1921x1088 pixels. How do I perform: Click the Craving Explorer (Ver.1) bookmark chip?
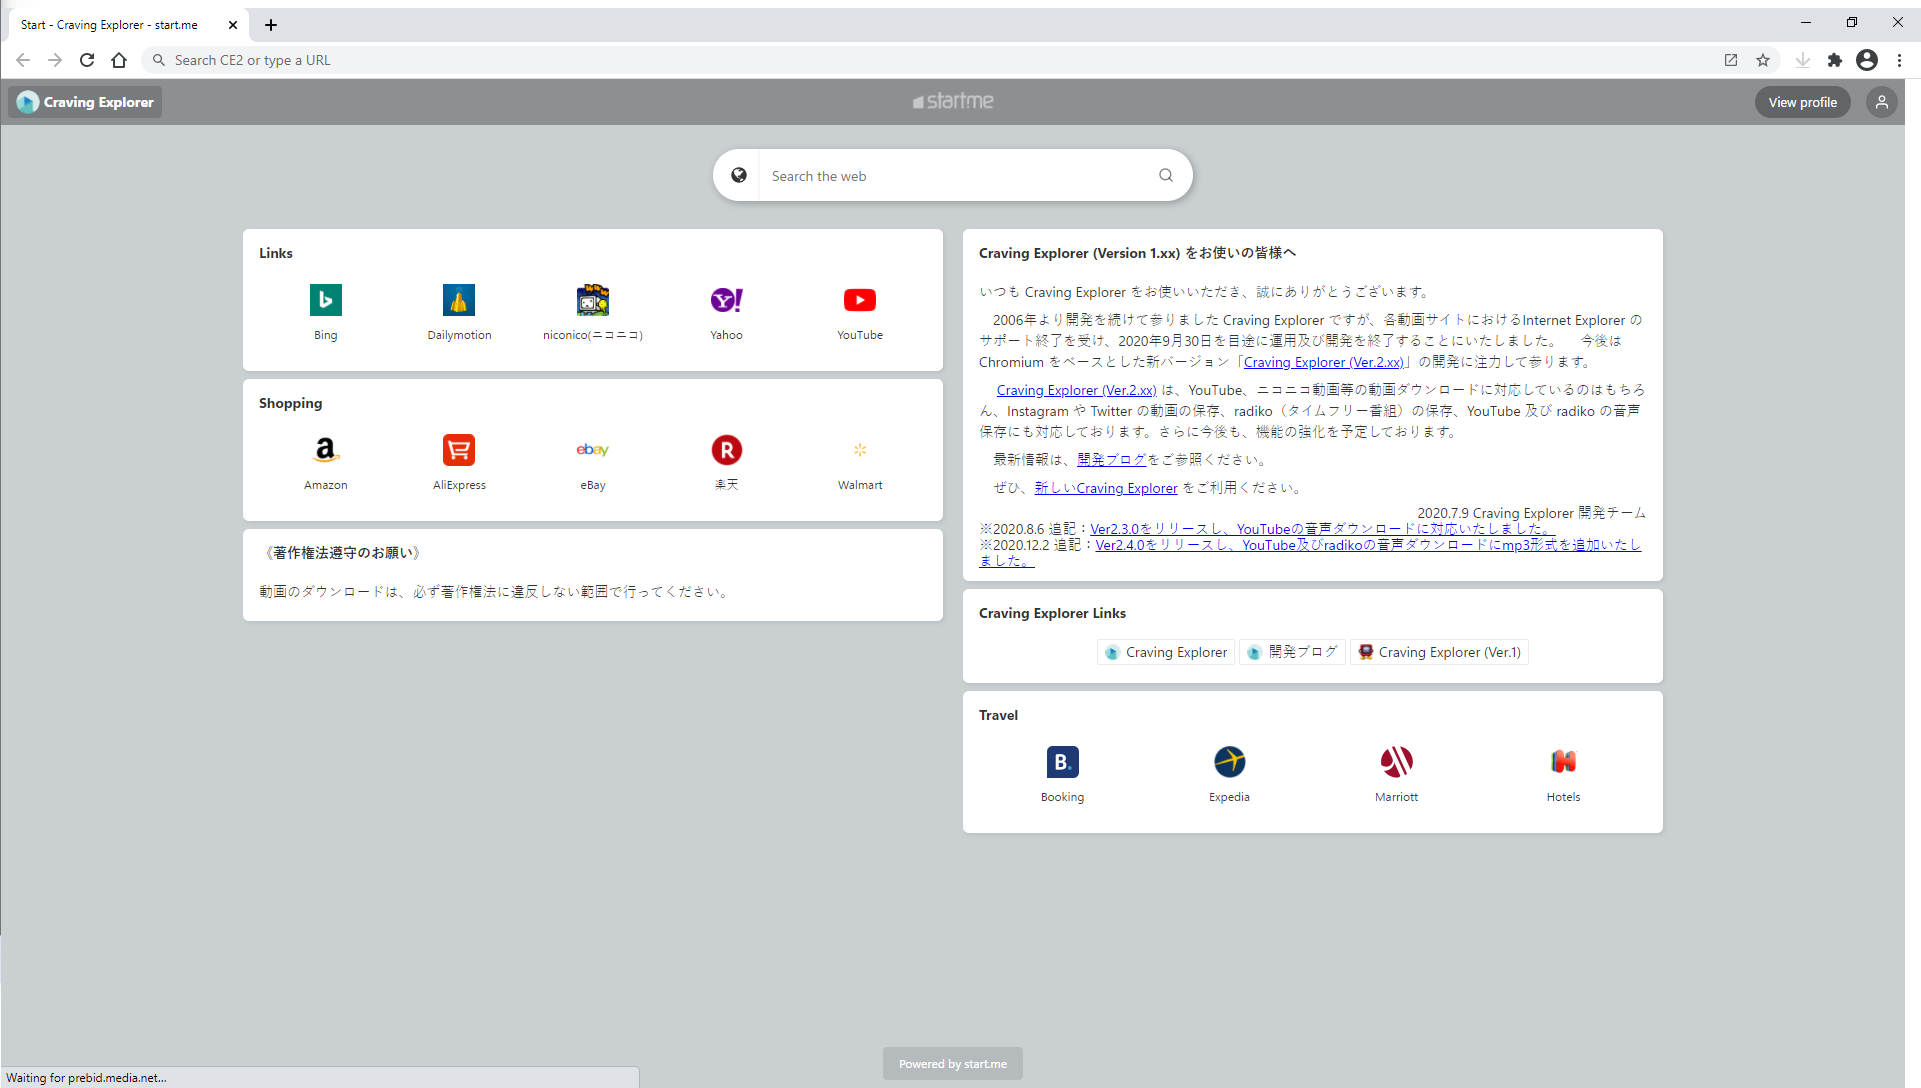click(x=1440, y=652)
